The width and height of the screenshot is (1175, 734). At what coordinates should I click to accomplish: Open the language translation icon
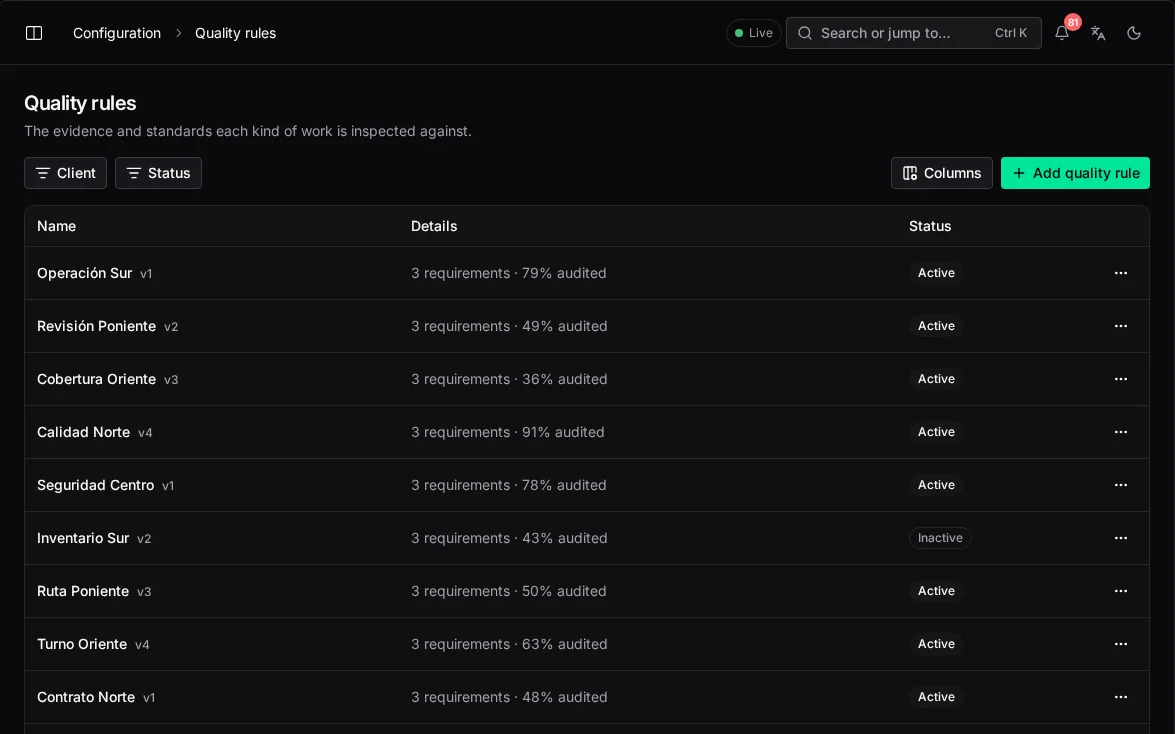pyautogui.click(x=1098, y=33)
